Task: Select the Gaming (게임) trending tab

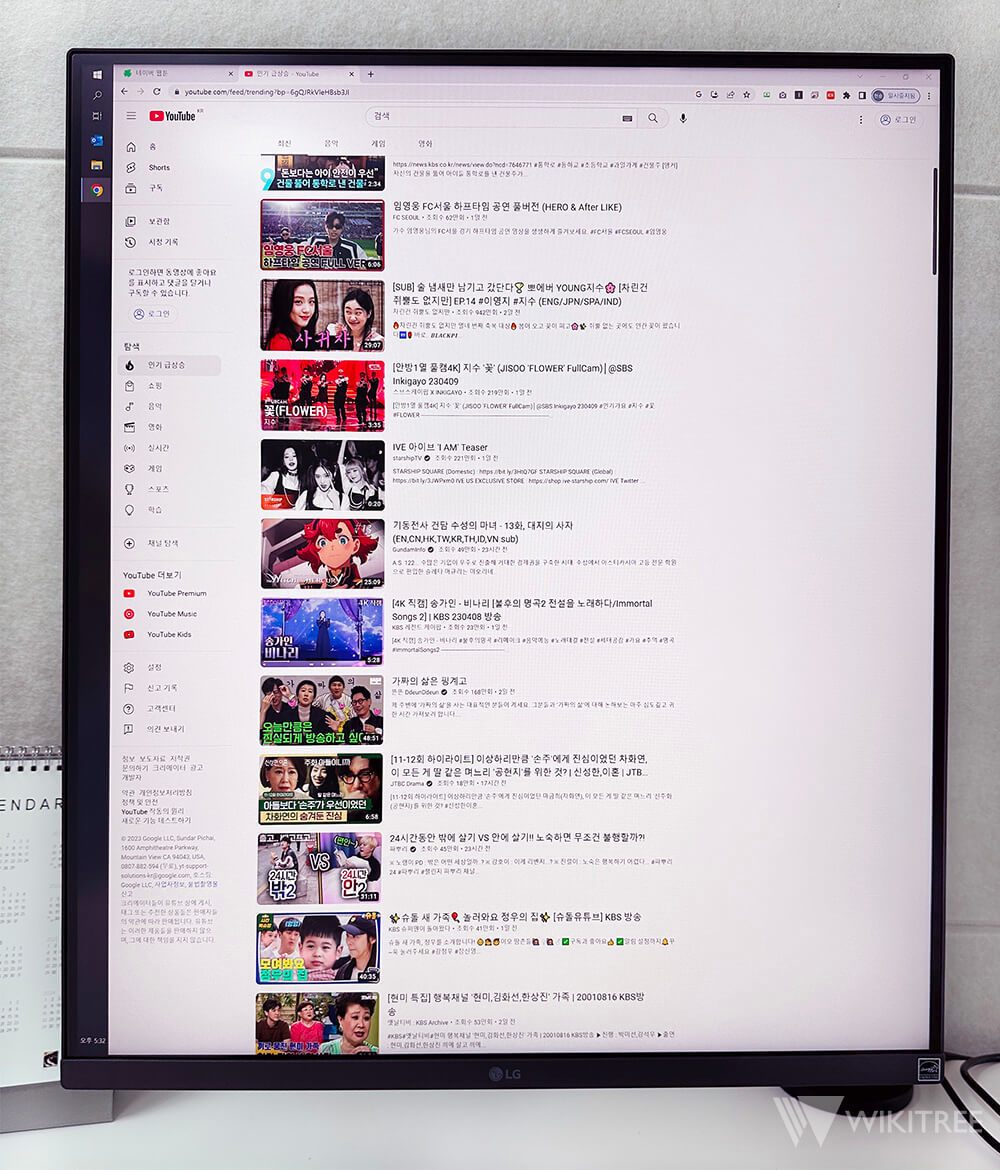Action: point(378,143)
